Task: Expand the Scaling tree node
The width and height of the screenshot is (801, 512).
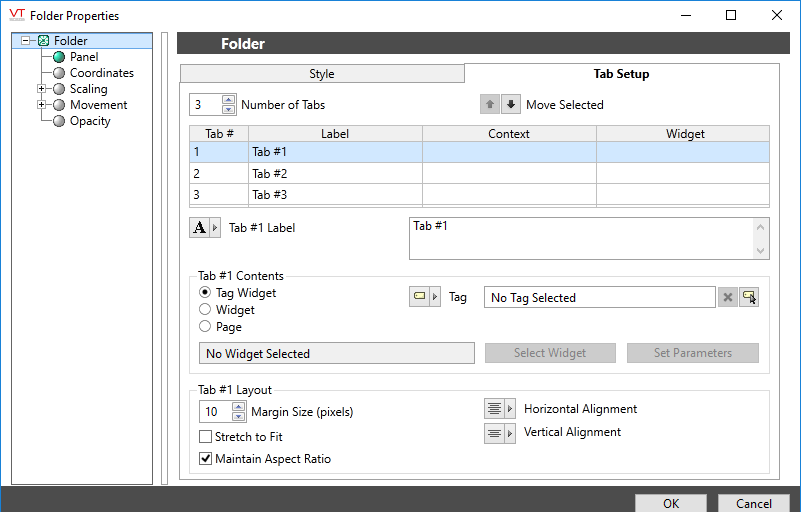Action: pos(42,89)
